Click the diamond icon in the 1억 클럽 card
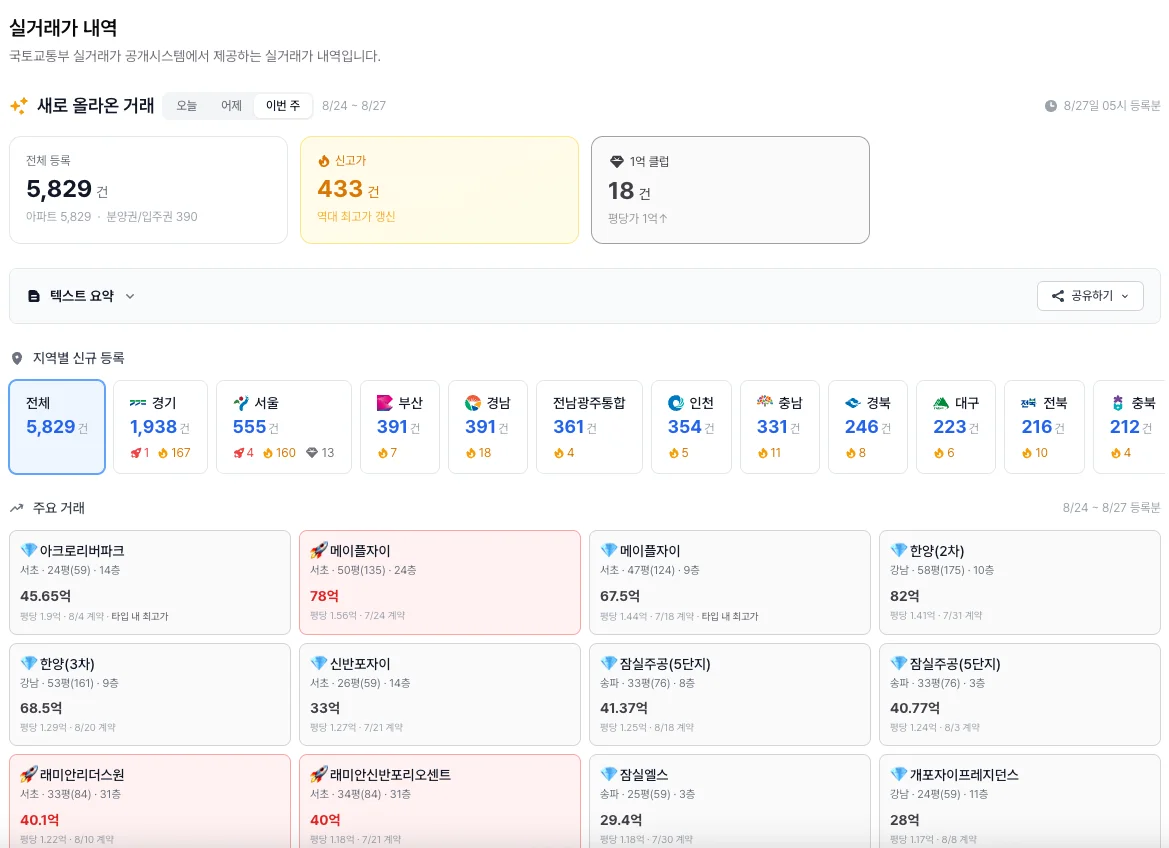 point(617,161)
